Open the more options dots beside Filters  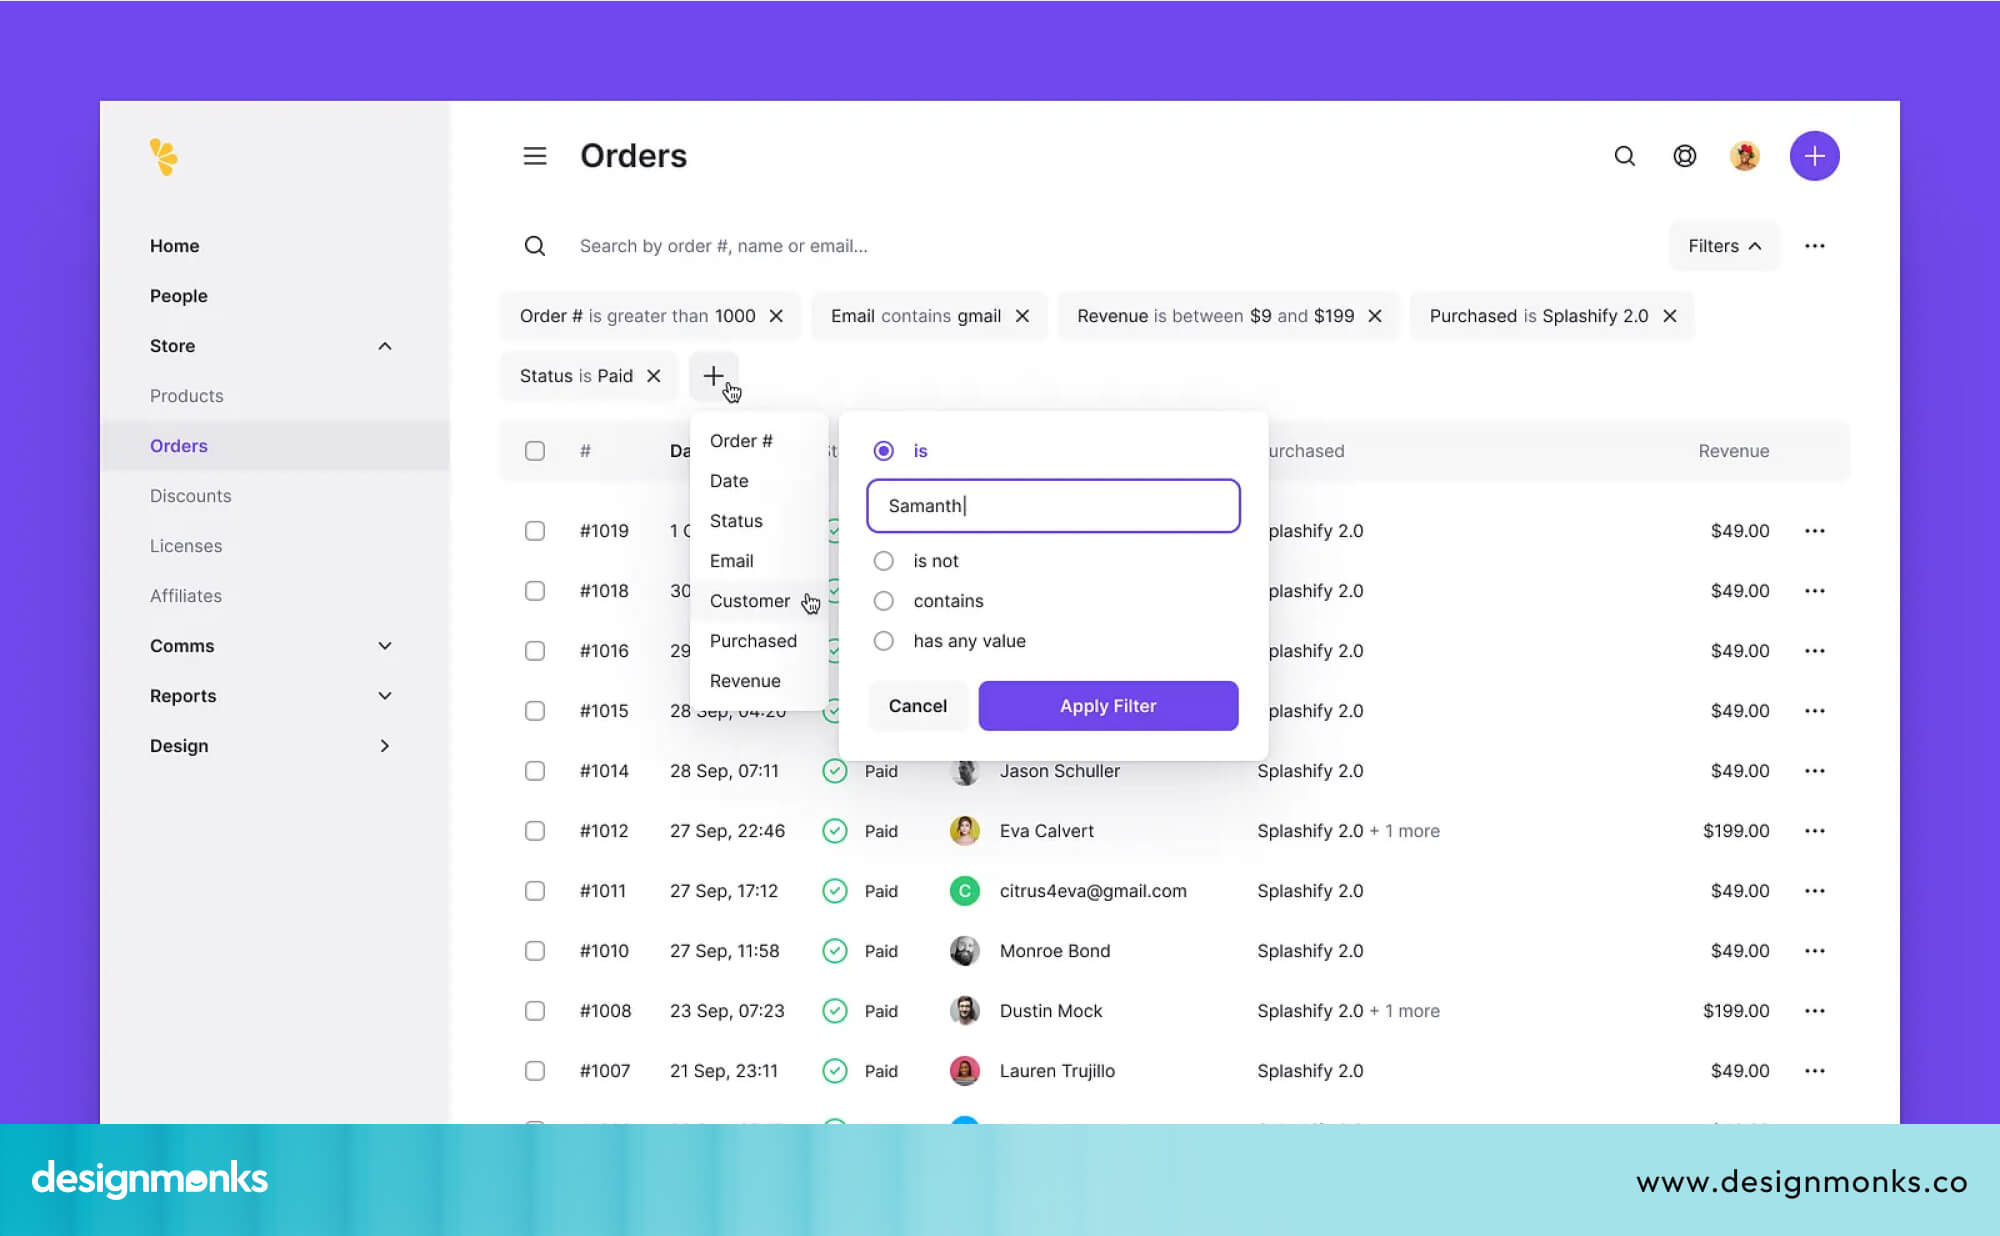(x=1815, y=246)
